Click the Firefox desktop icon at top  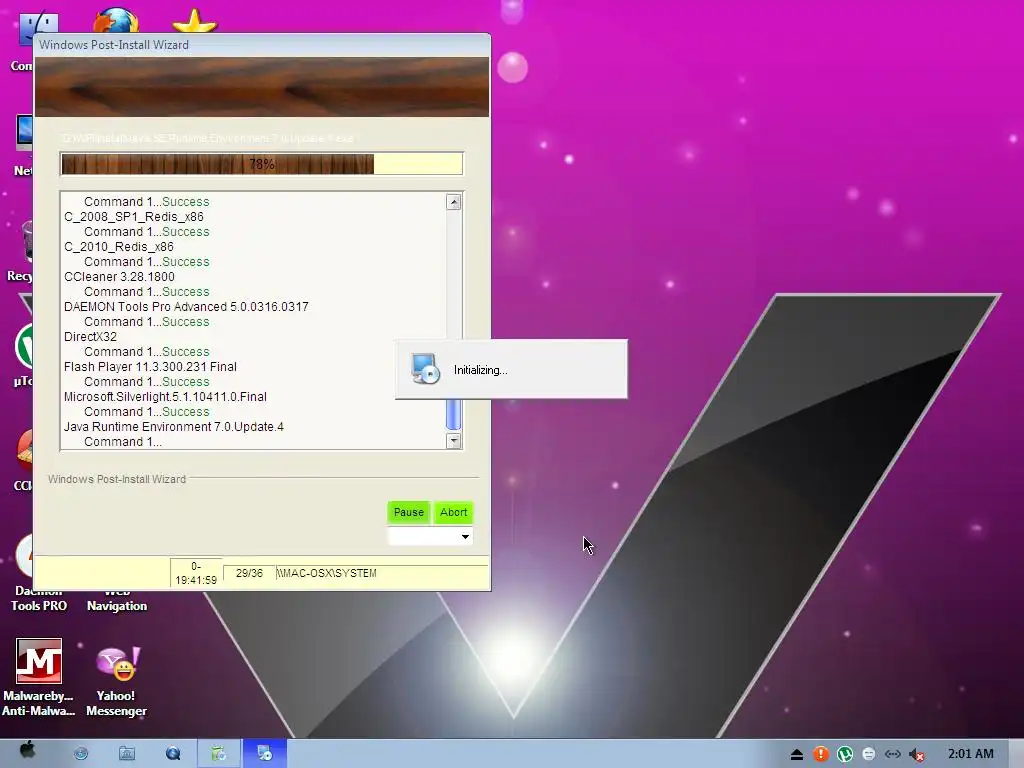point(116,20)
